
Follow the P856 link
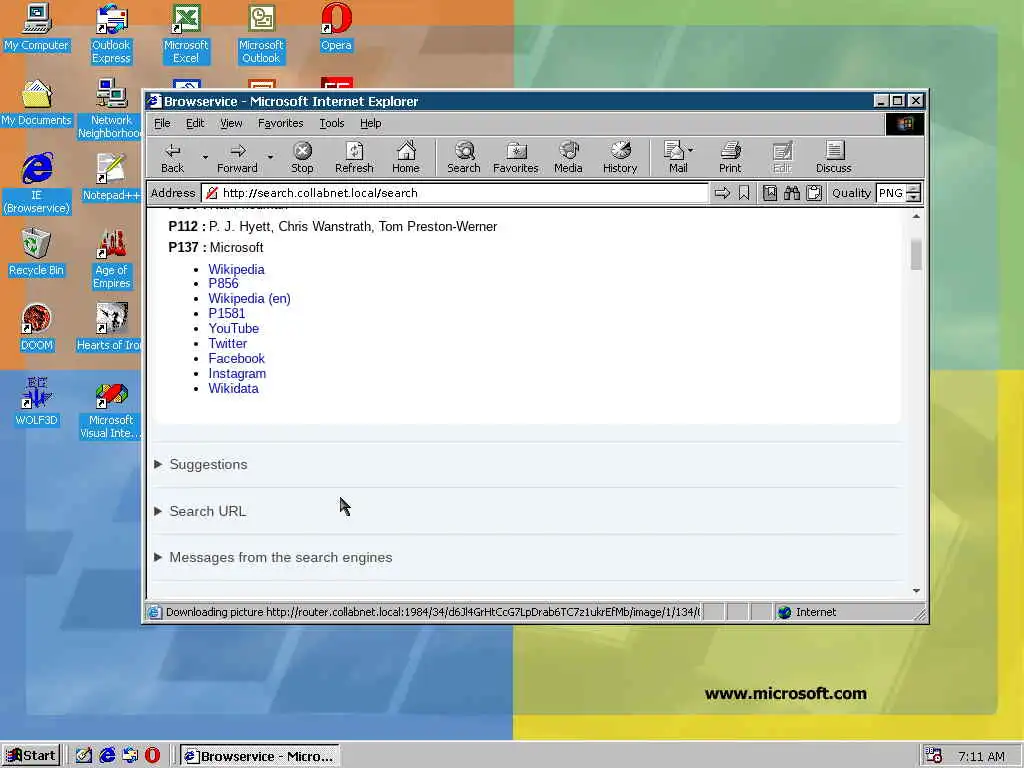pos(223,283)
